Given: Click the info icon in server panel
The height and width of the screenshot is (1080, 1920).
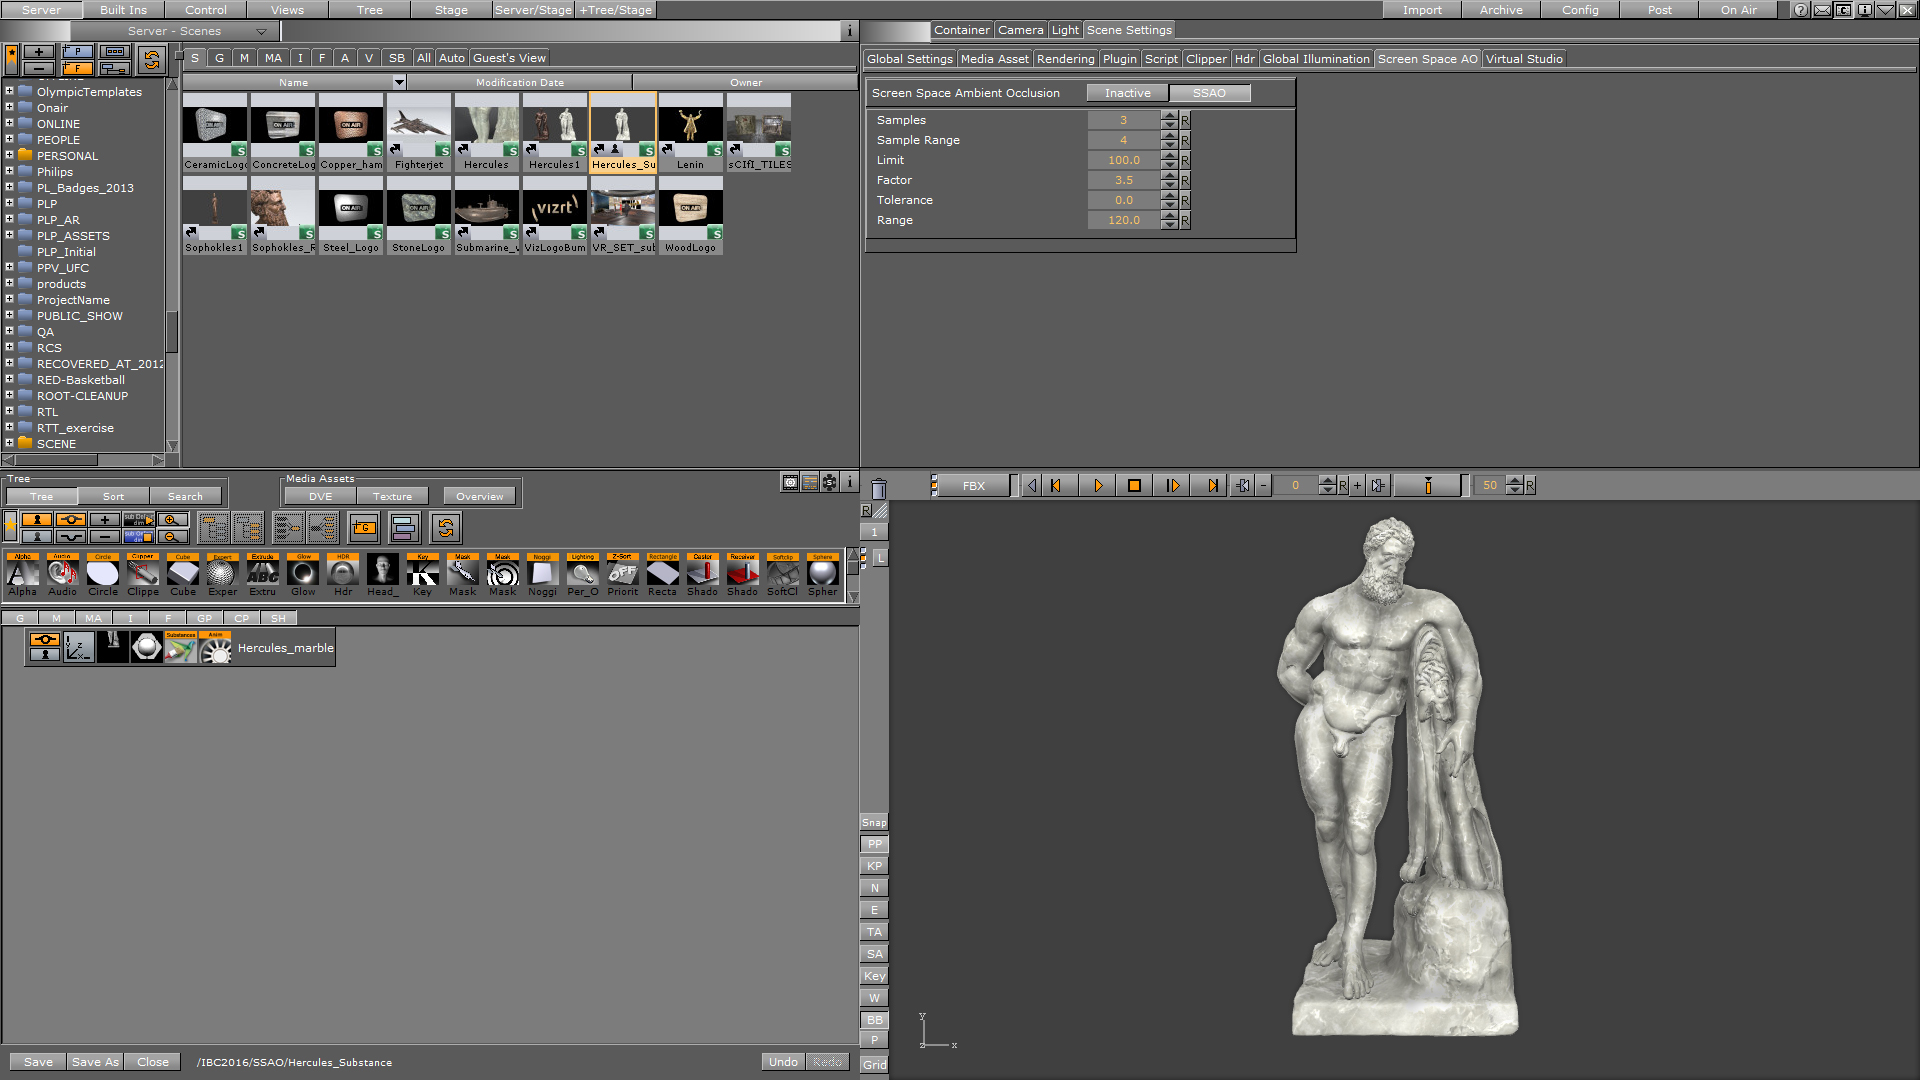Looking at the screenshot, I should [849, 31].
